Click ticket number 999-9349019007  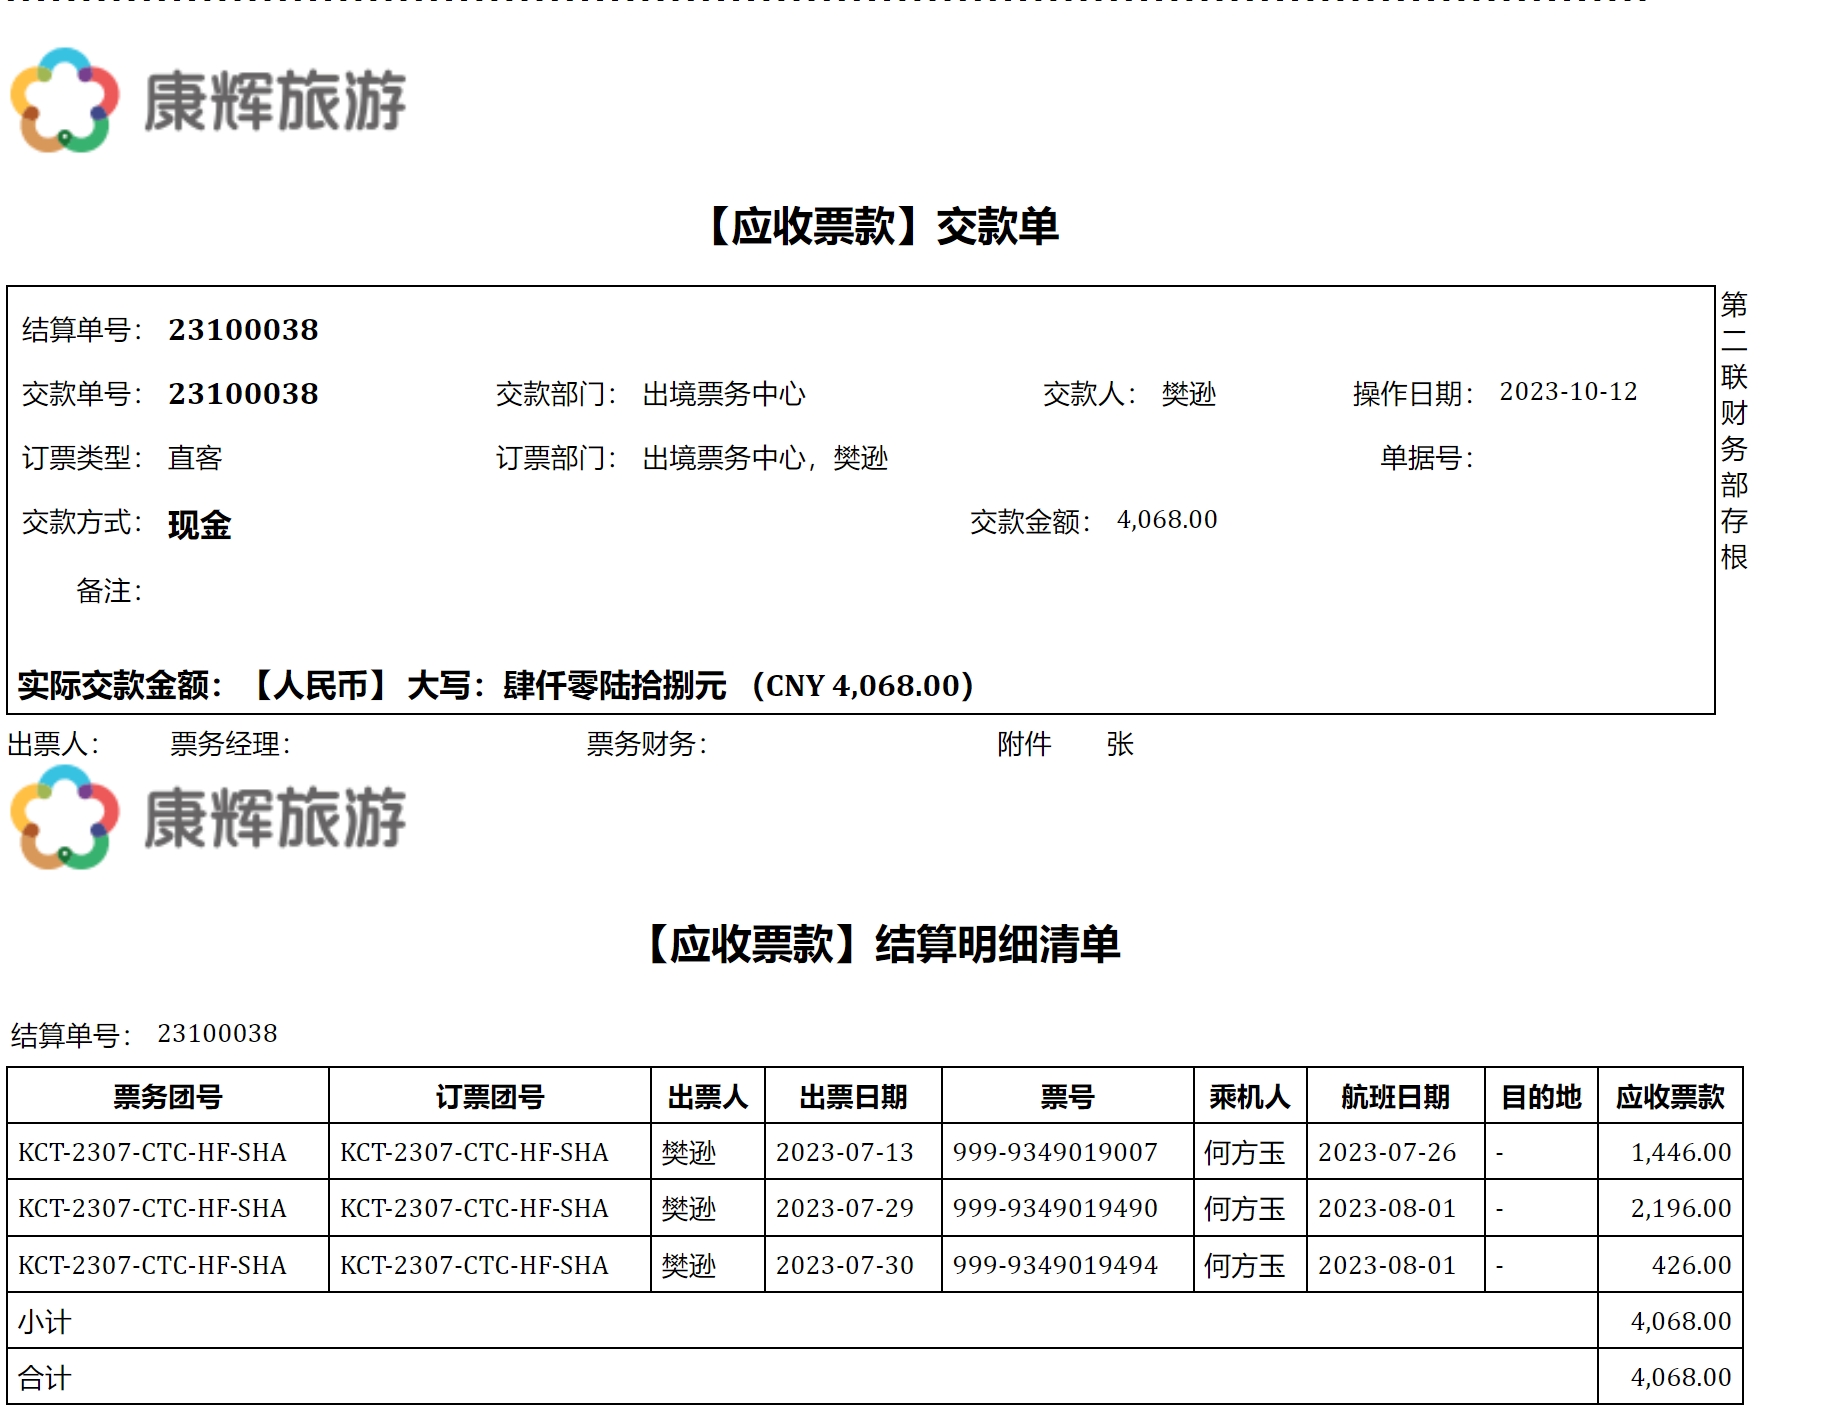click(1054, 1152)
